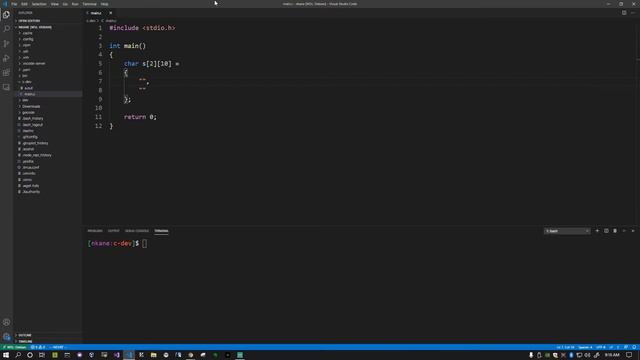Expand the Open Editors section
This screenshot has height=360, width=640.
tap(48, 21)
